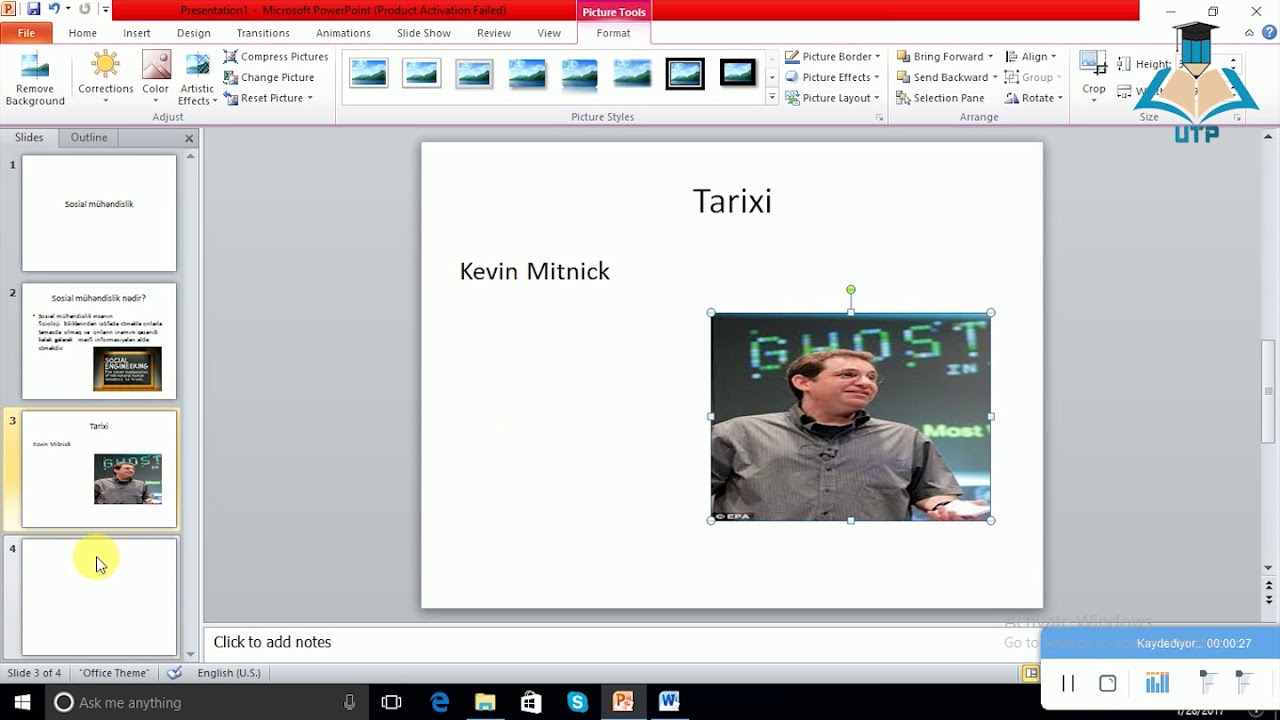The image size is (1280, 720).
Task: Save the presentation from the Quick Access Toolbar
Action: click(x=34, y=9)
